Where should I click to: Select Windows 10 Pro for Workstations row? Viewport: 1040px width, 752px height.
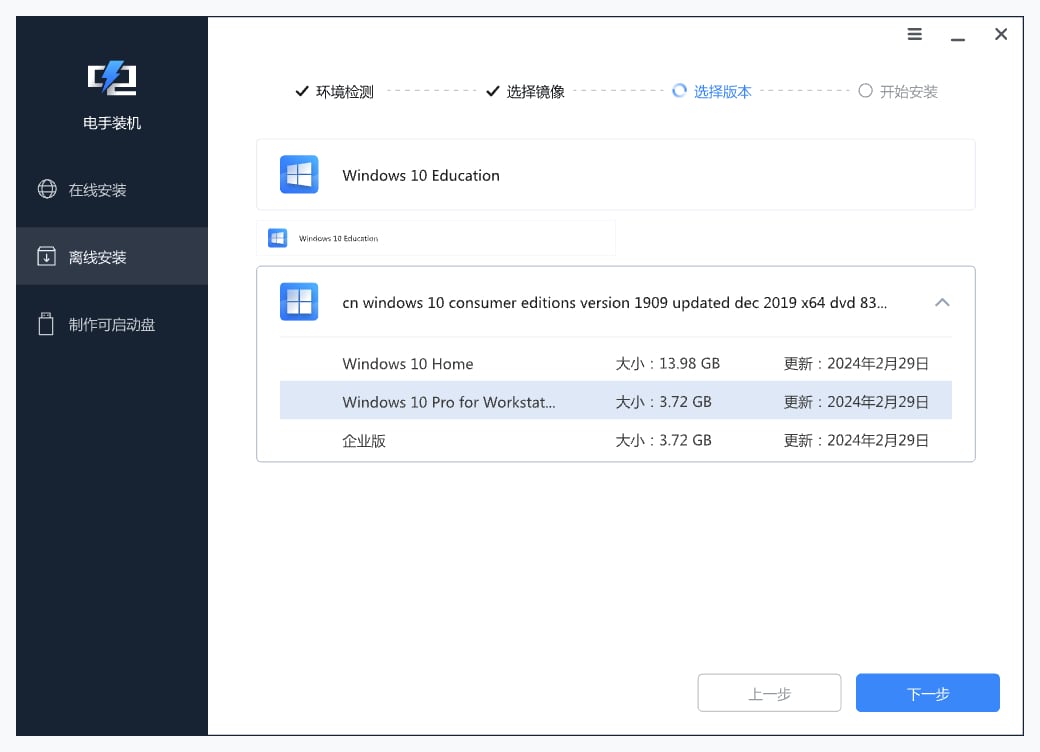tap(448, 402)
